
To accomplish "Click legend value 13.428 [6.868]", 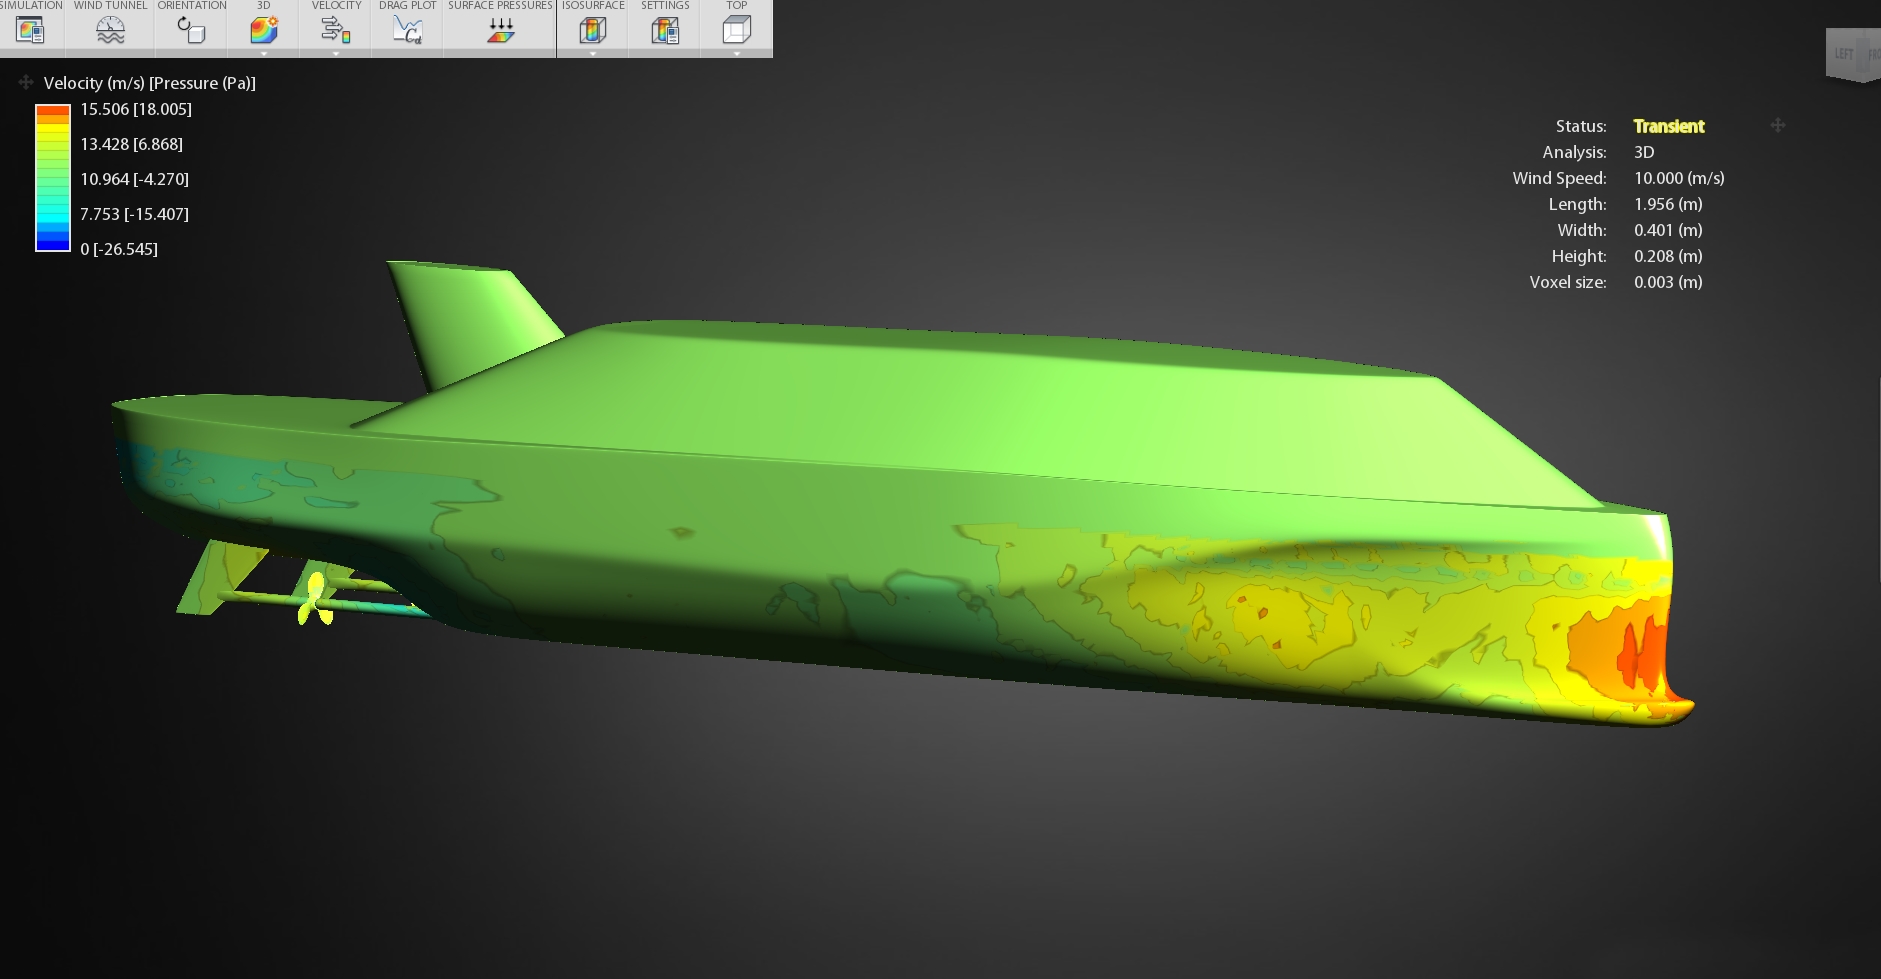I will pyautogui.click(x=131, y=144).
